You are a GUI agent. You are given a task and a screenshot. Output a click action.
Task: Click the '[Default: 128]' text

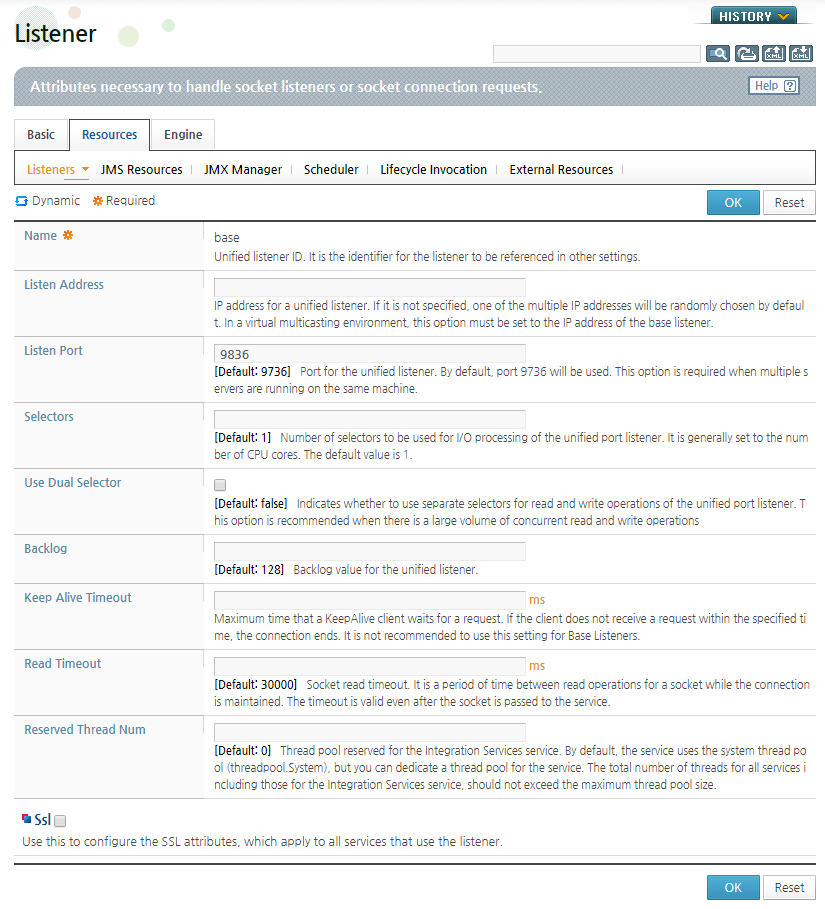(249, 570)
